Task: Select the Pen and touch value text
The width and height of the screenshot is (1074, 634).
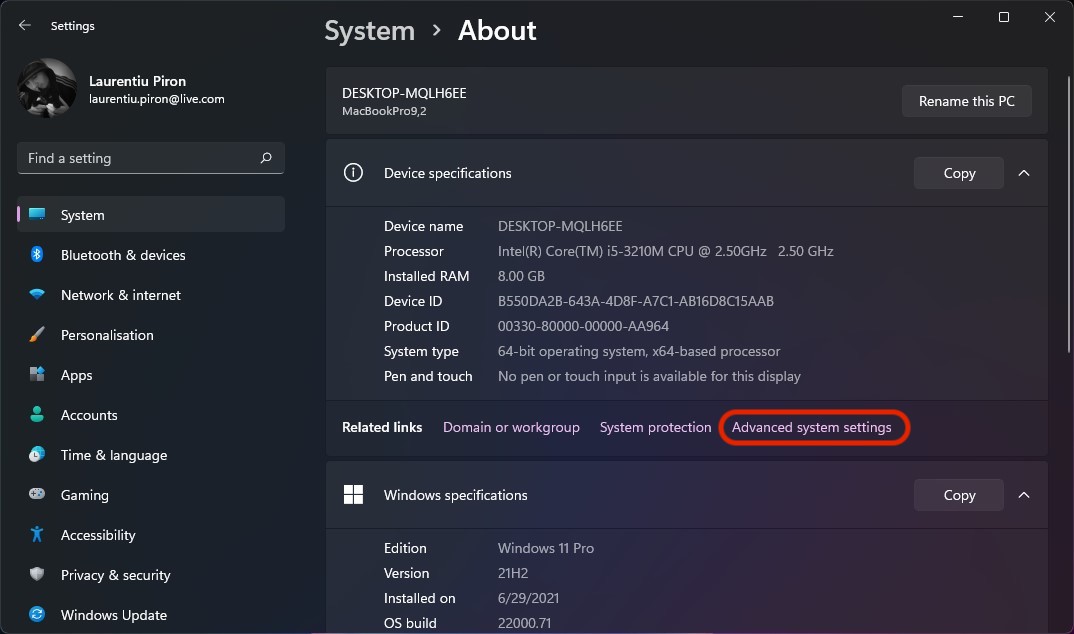Action: click(x=649, y=376)
